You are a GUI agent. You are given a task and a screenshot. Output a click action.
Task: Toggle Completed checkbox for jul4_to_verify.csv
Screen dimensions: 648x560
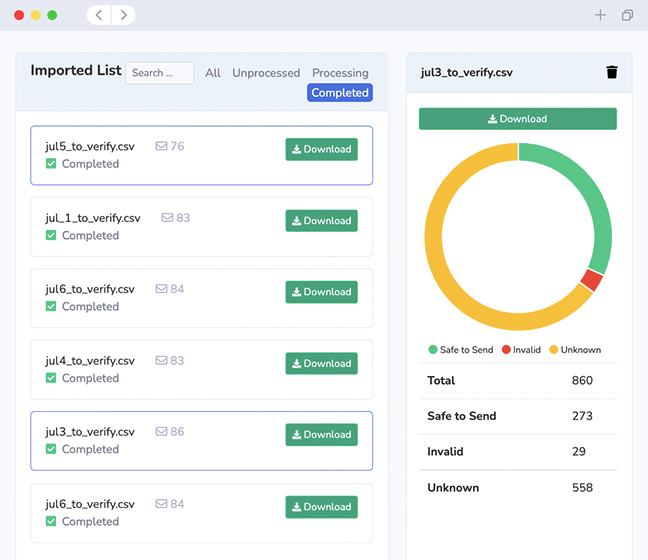click(51, 378)
